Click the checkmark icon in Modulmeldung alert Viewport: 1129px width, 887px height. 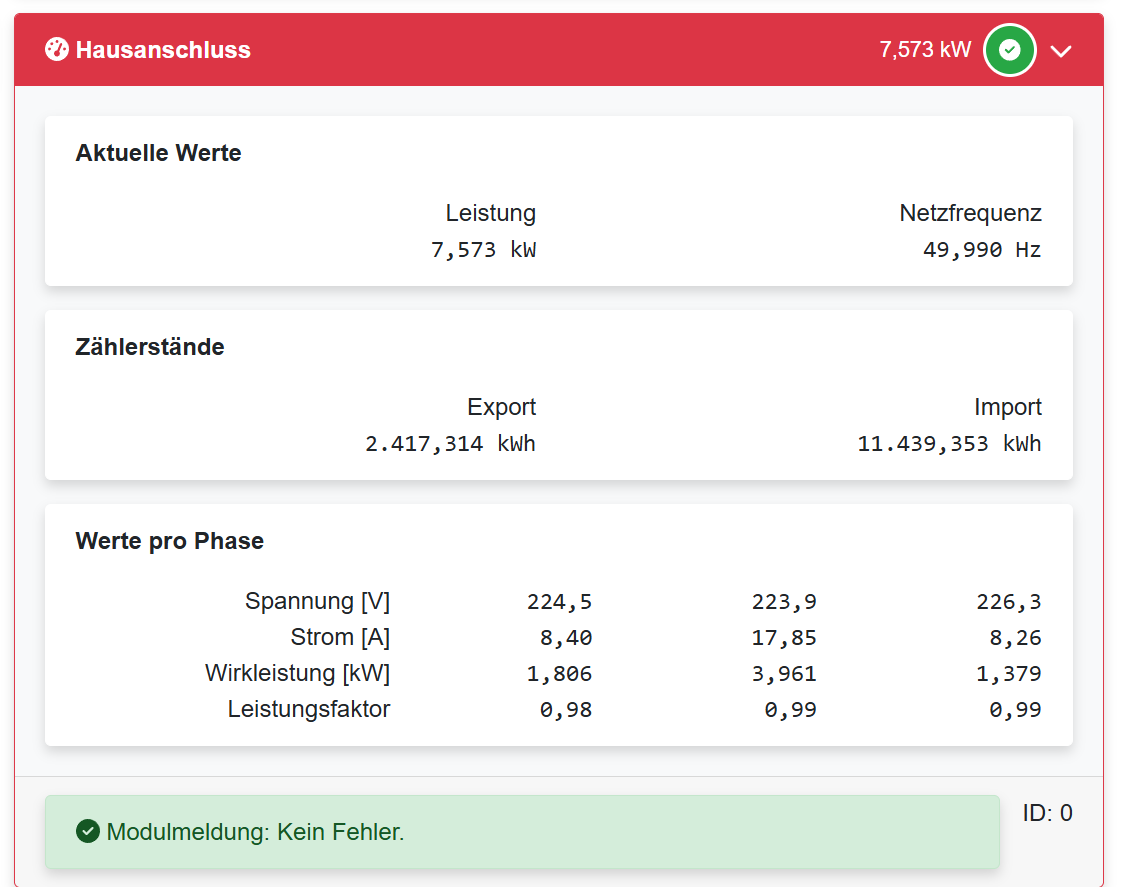click(88, 831)
